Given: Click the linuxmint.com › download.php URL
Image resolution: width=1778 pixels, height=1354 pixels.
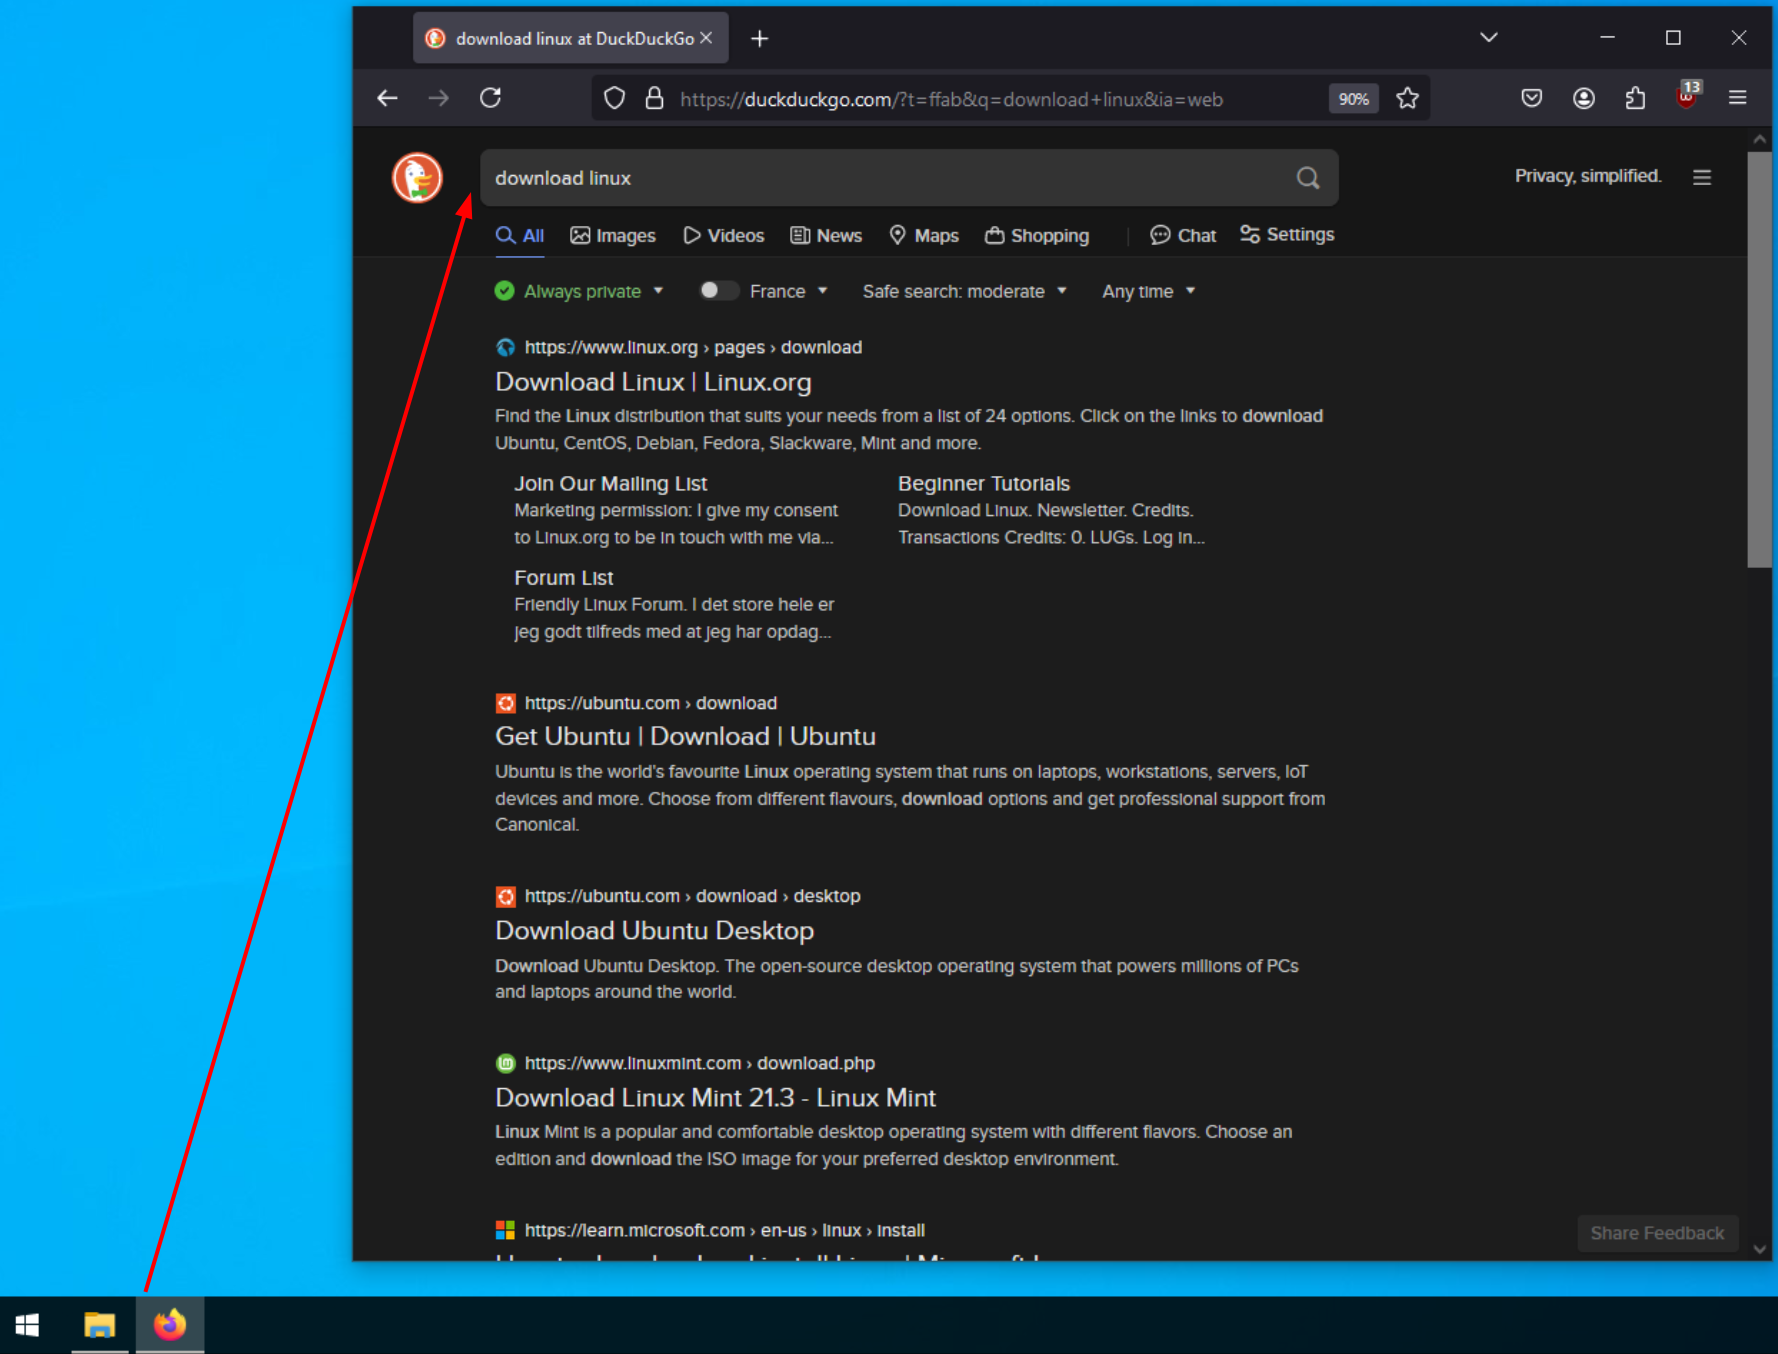Looking at the screenshot, I should pyautogui.click(x=699, y=1063).
